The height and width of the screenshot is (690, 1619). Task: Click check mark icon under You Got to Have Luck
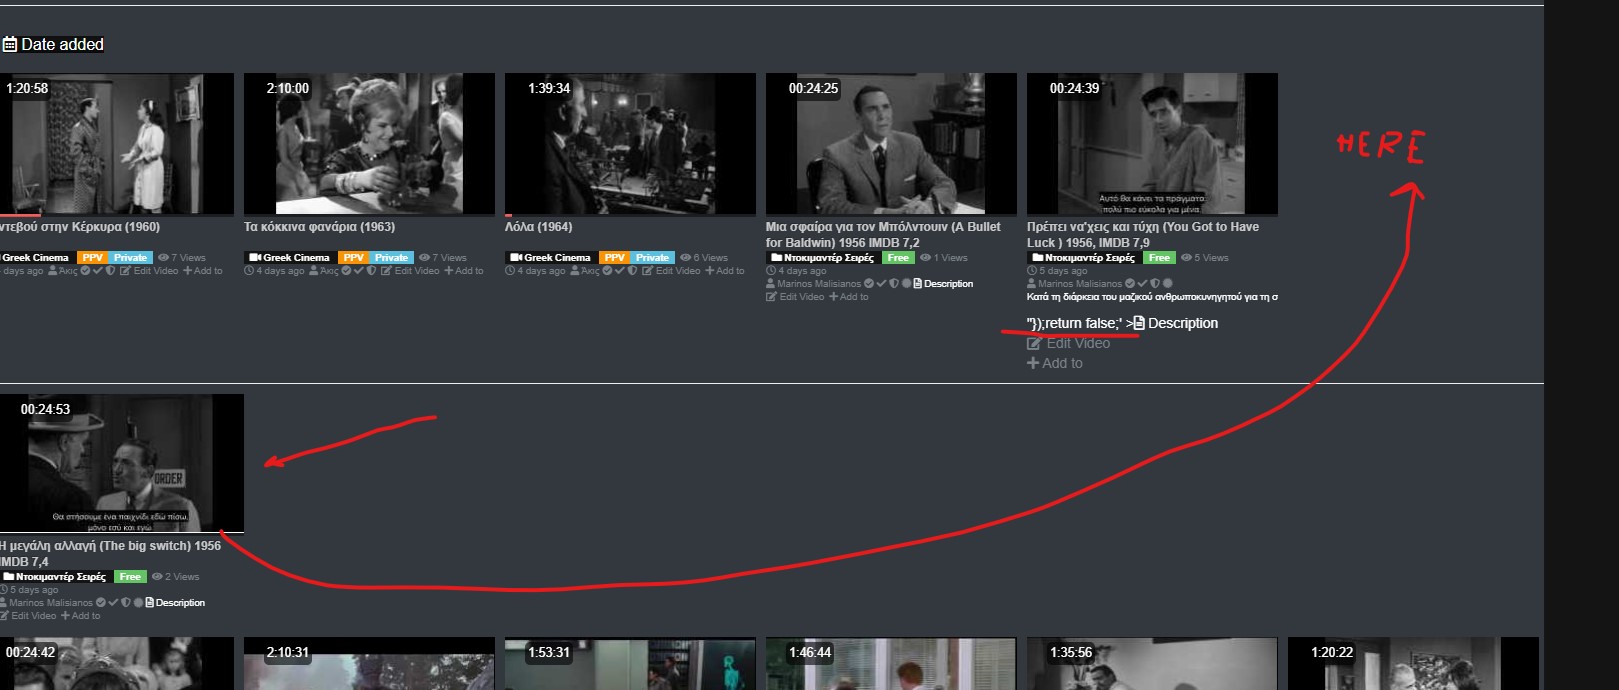click(x=1142, y=284)
